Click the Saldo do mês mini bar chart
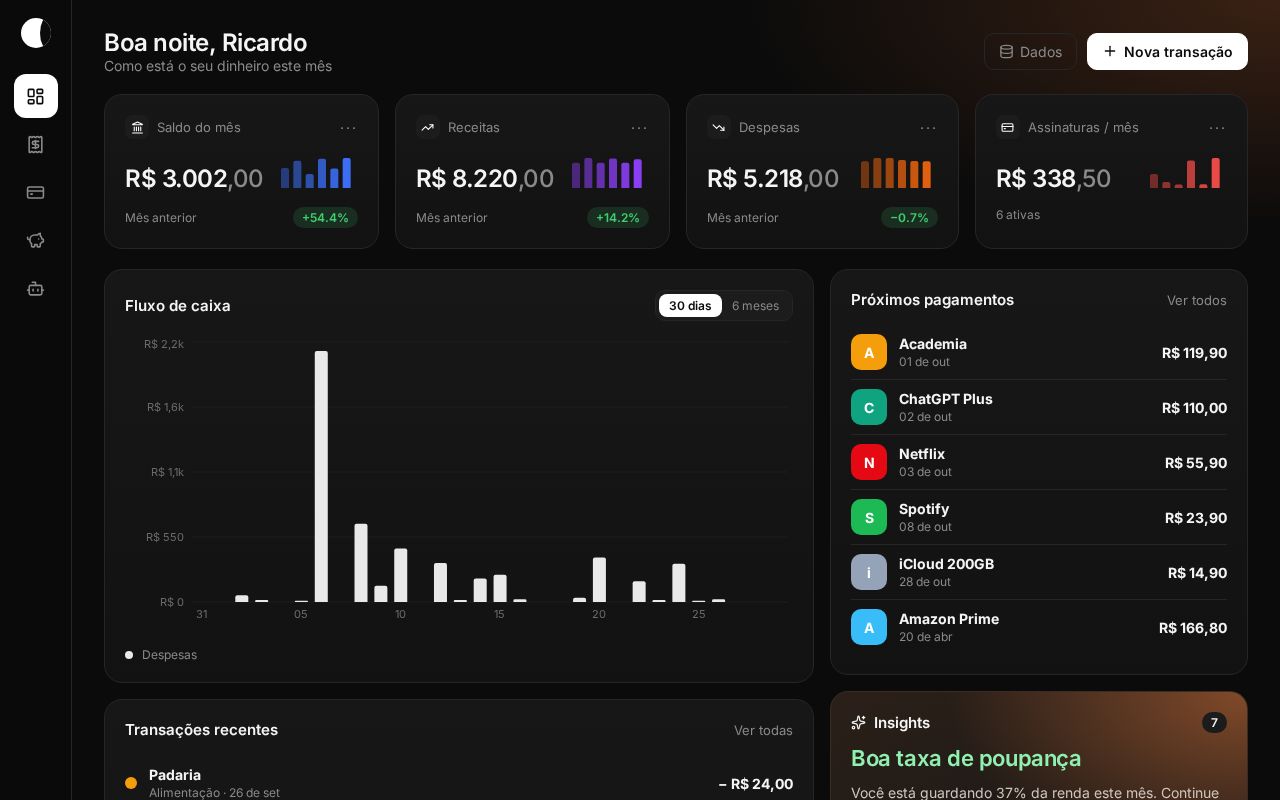This screenshot has height=800, width=1280. coord(316,173)
